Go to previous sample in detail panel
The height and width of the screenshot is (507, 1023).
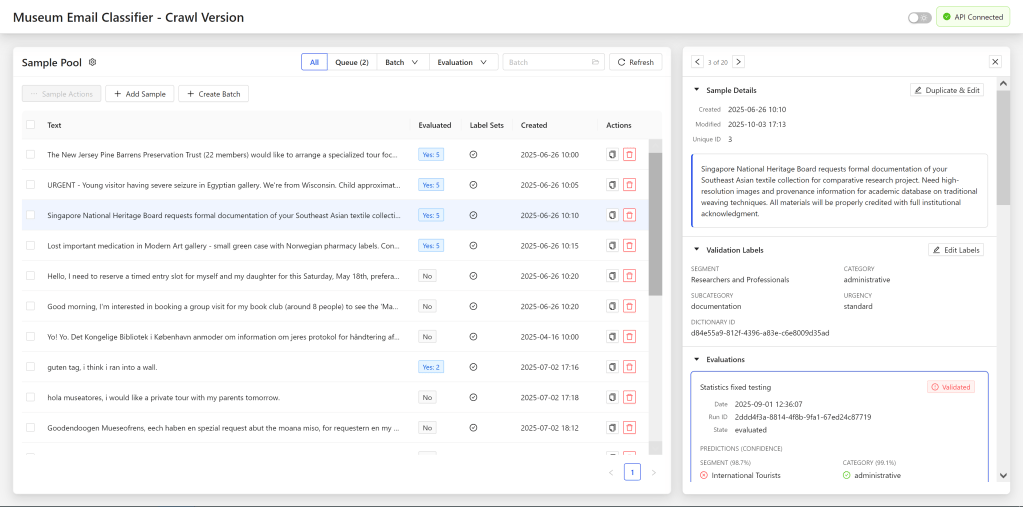[x=698, y=62]
